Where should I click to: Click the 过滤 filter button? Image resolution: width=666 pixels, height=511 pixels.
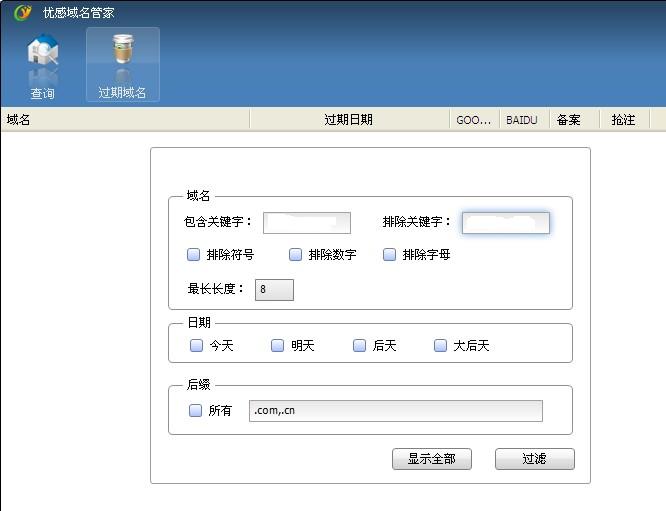click(x=534, y=459)
